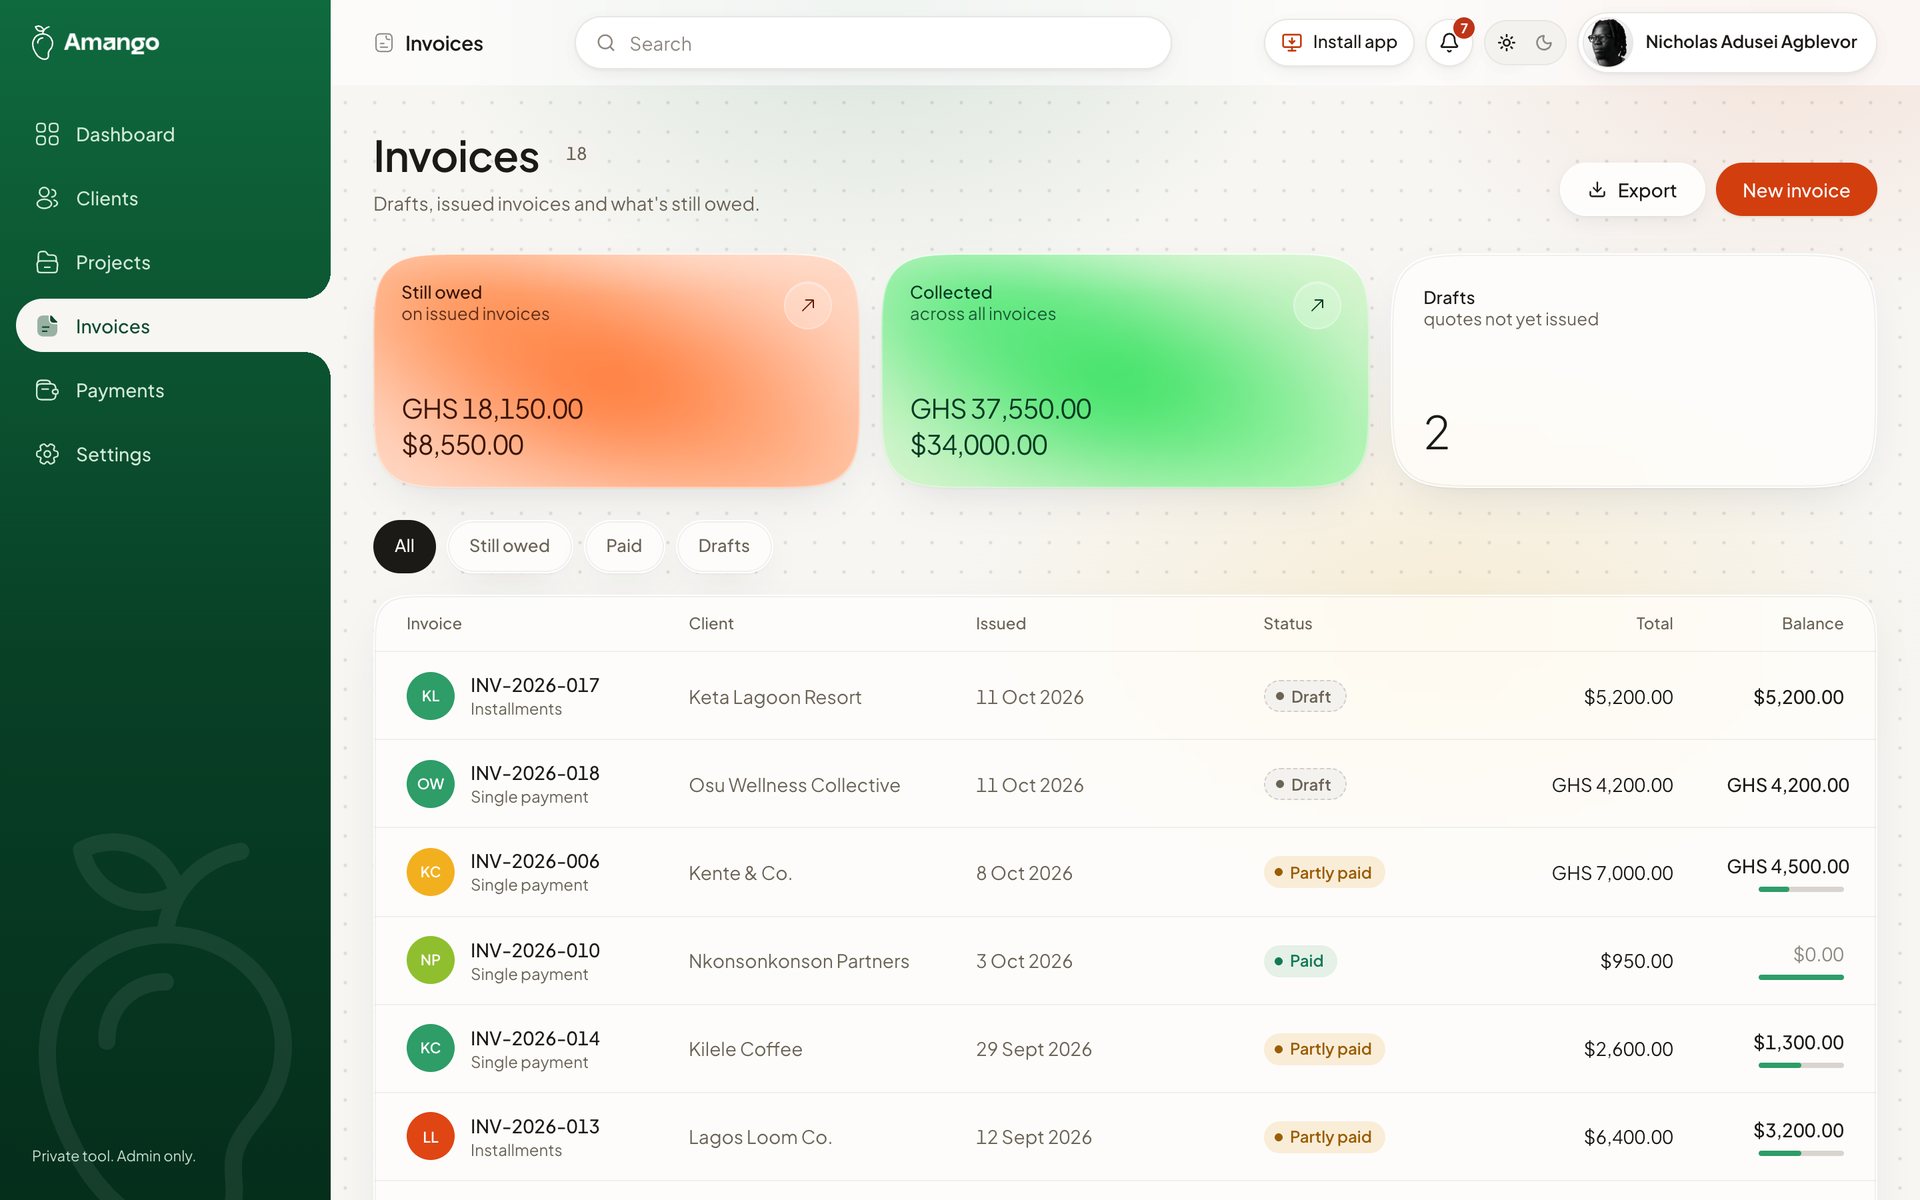
Task: Click balance progress bar for $3,200.00
Action: (x=1801, y=1153)
